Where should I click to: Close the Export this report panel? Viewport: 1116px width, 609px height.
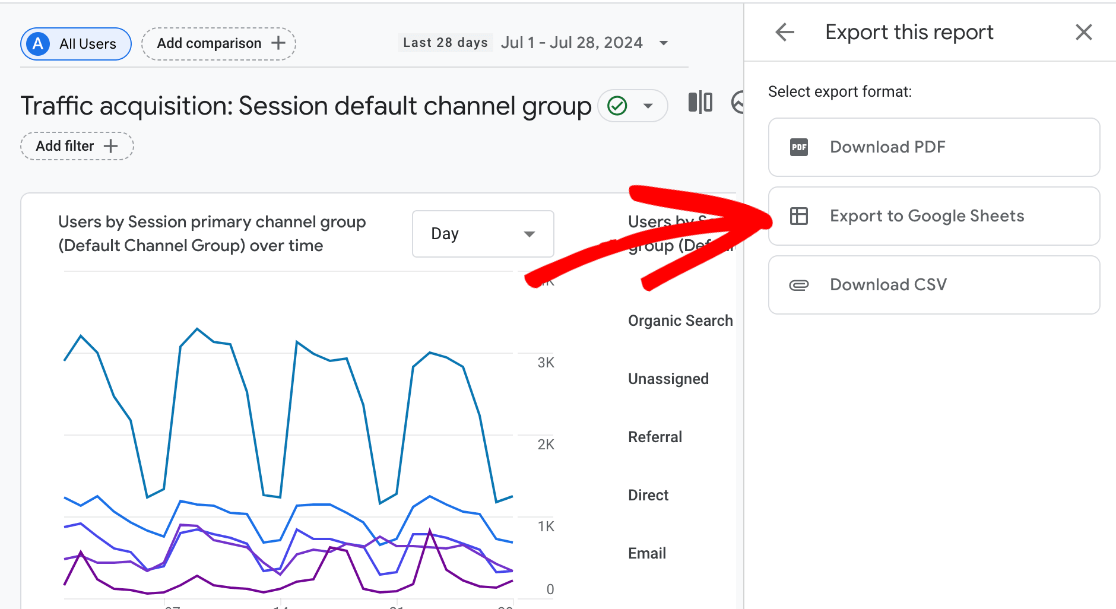1084,32
